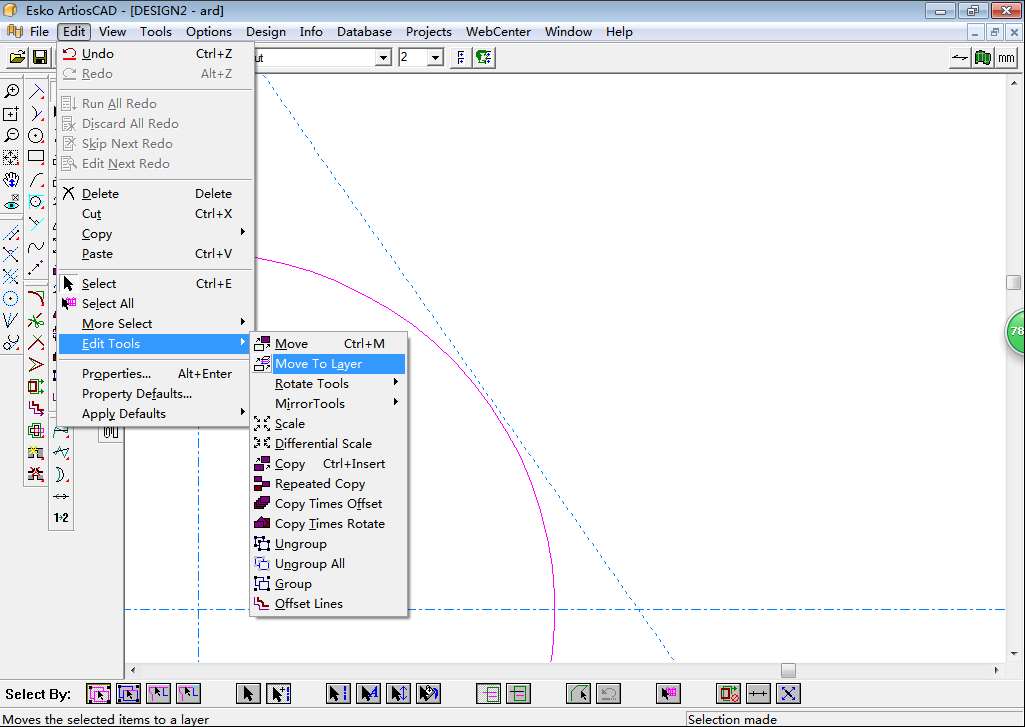Open the line type dropdown
Image resolution: width=1025 pixels, height=727 pixels.
click(x=383, y=58)
